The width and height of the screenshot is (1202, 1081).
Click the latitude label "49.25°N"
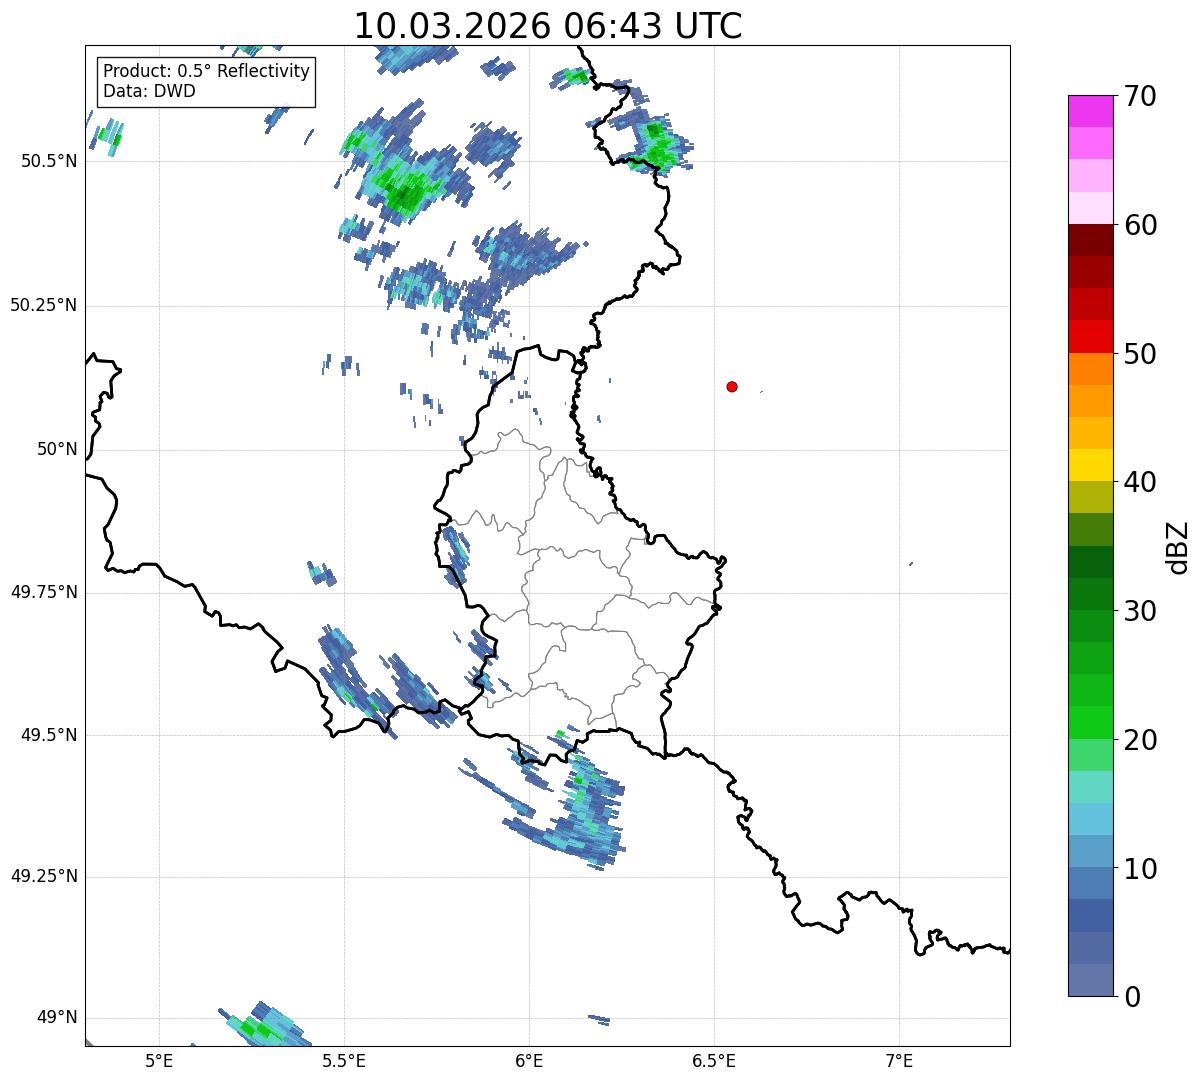pyautogui.click(x=44, y=877)
